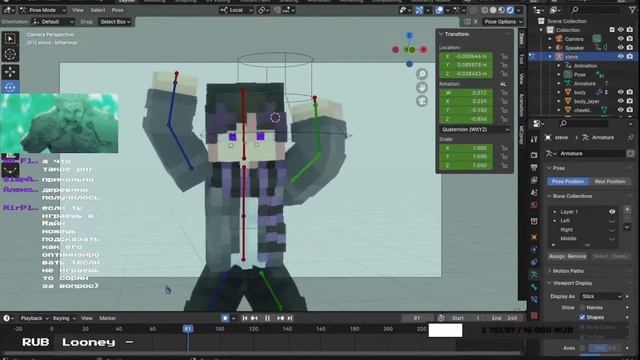Click the blue Z axis on navigation gizmo
This screenshot has width=640, height=360.
point(409,36)
